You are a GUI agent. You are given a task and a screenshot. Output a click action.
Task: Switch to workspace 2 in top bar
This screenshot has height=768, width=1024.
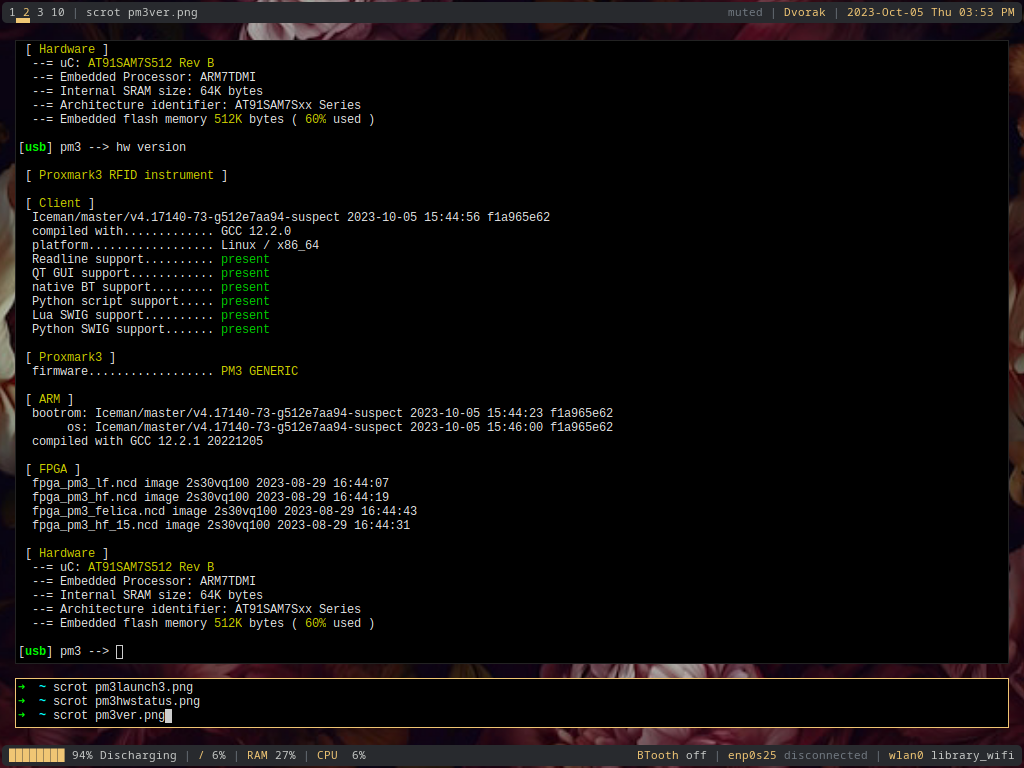26,12
